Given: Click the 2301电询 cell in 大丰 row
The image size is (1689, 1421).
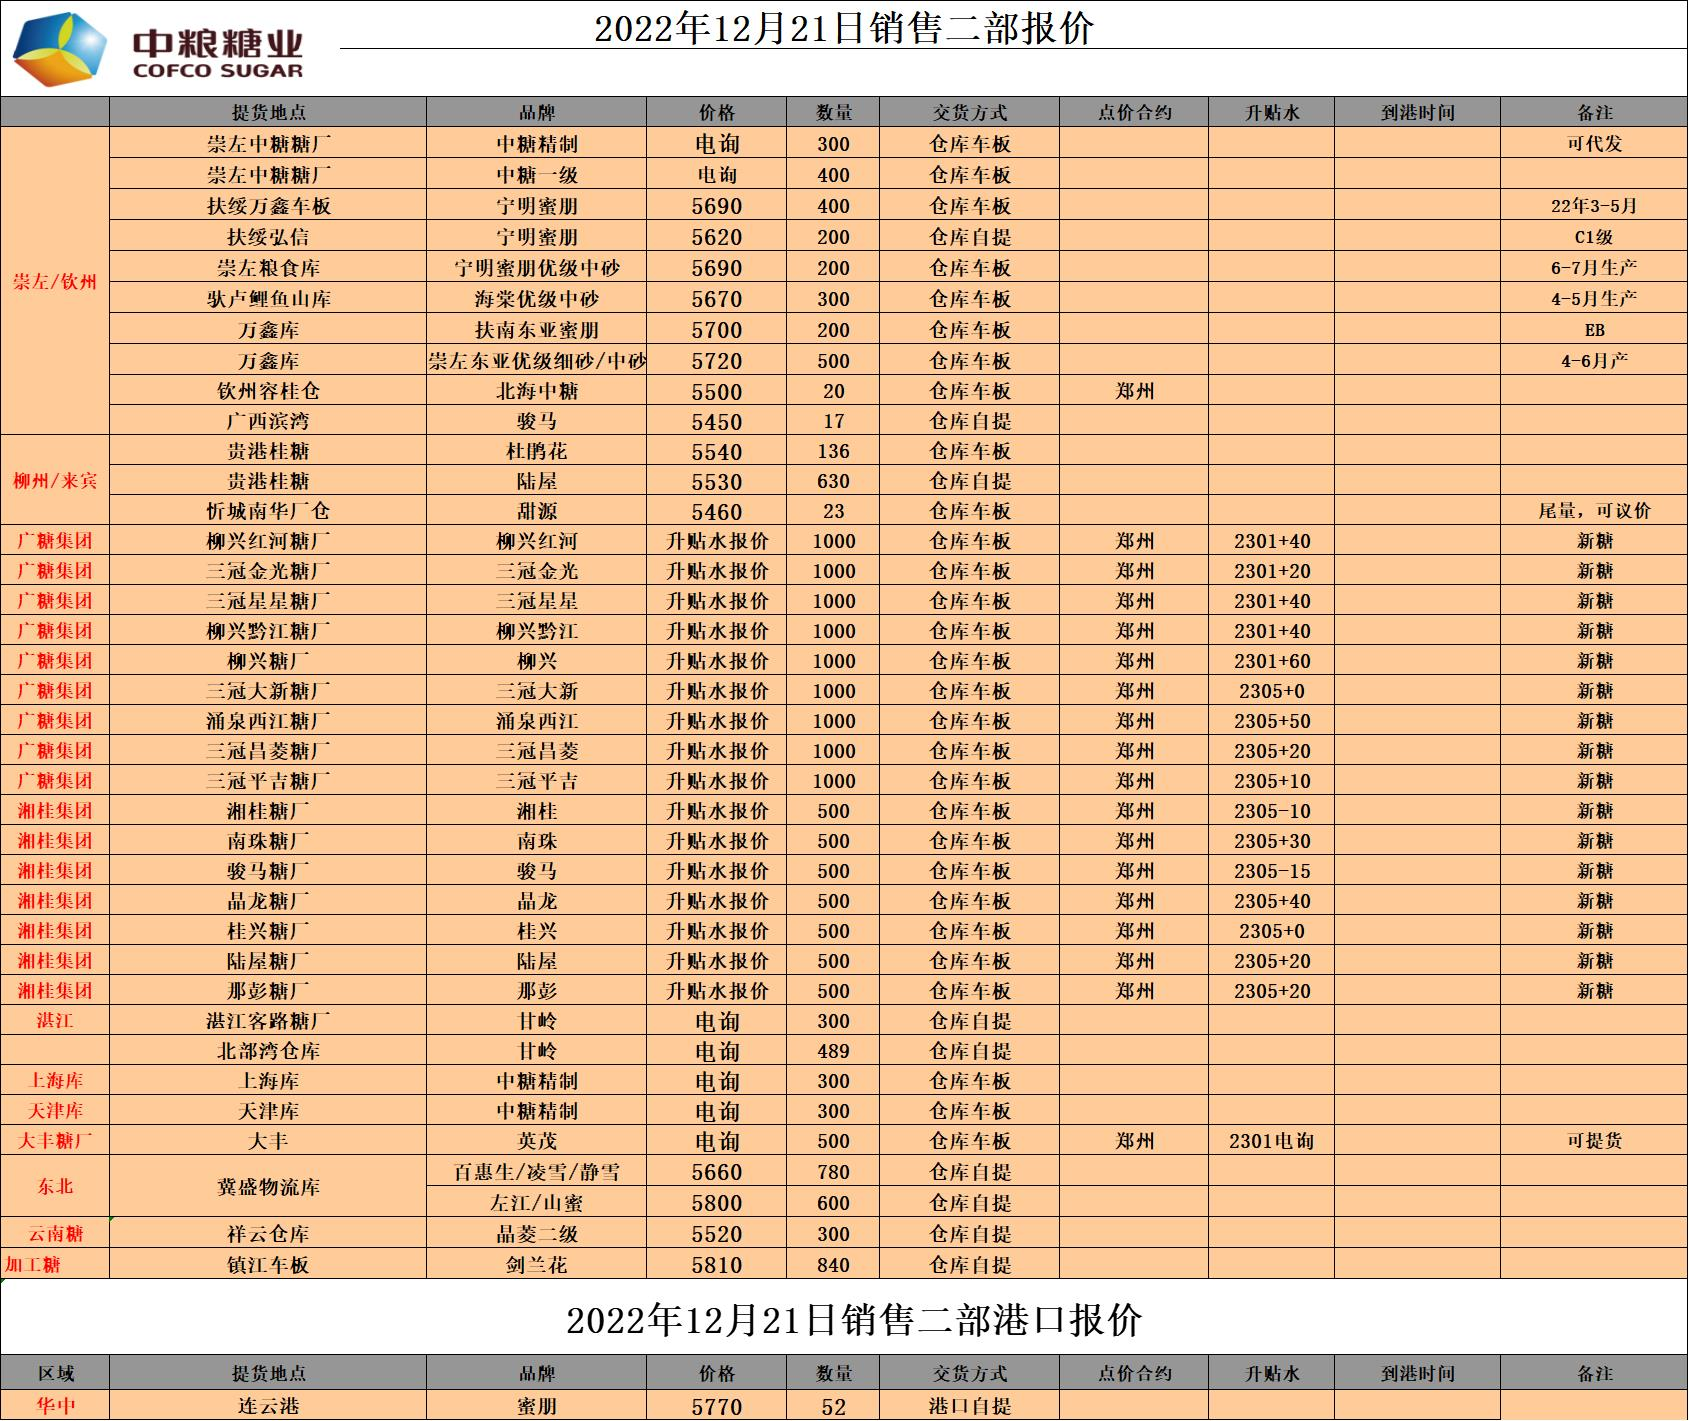Looking at the screenshot, I should (1271, 1141).
